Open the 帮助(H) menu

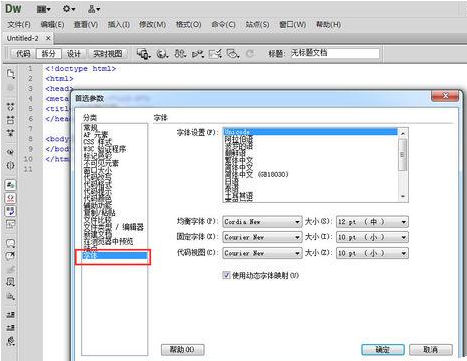coord(328,24)
